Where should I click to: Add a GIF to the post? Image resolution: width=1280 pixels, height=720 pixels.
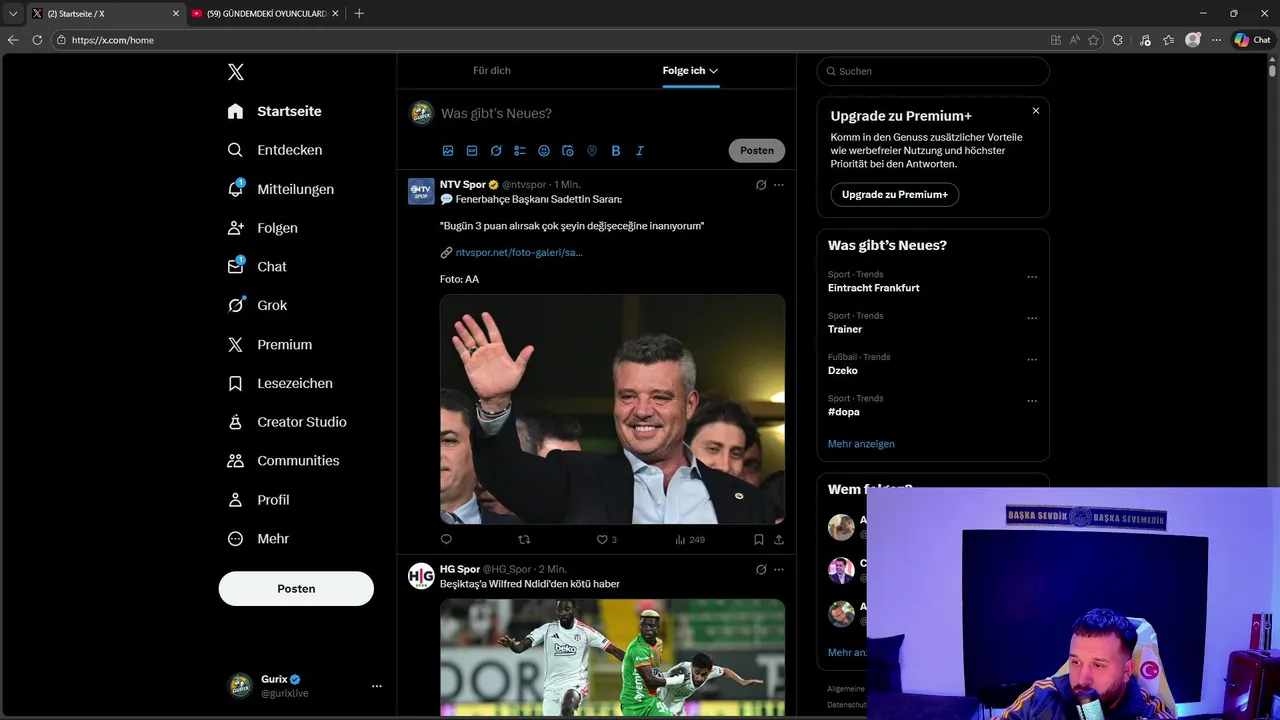[472, 151]
